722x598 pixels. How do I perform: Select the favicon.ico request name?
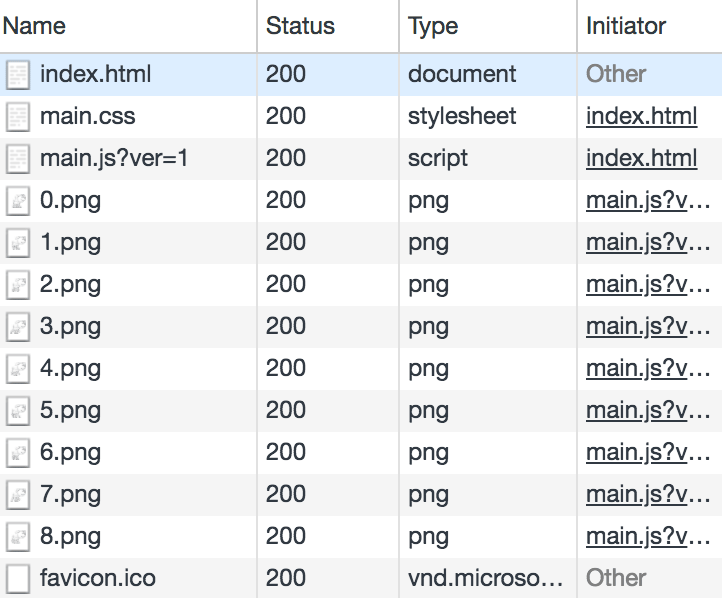coord(98,578)
